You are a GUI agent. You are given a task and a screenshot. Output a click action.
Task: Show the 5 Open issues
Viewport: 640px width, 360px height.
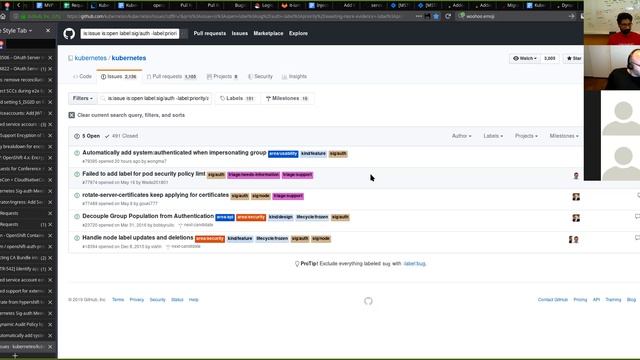click(x=87, y=136)
